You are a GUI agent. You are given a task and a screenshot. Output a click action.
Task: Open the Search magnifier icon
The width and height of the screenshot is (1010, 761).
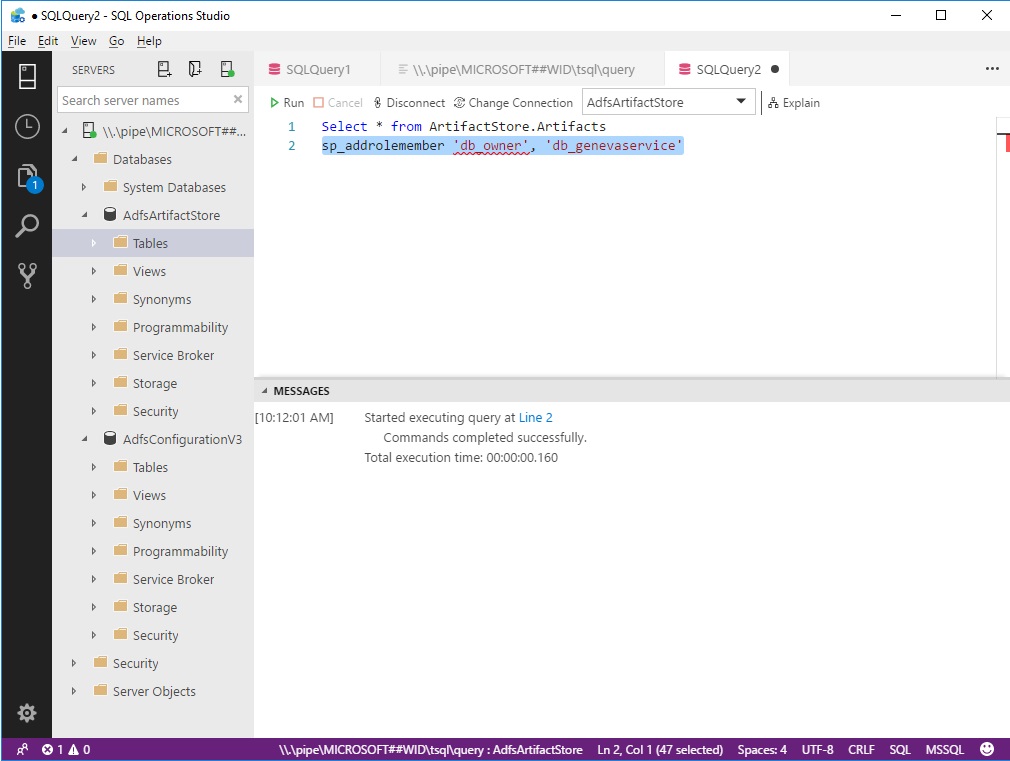pos(27,226)
